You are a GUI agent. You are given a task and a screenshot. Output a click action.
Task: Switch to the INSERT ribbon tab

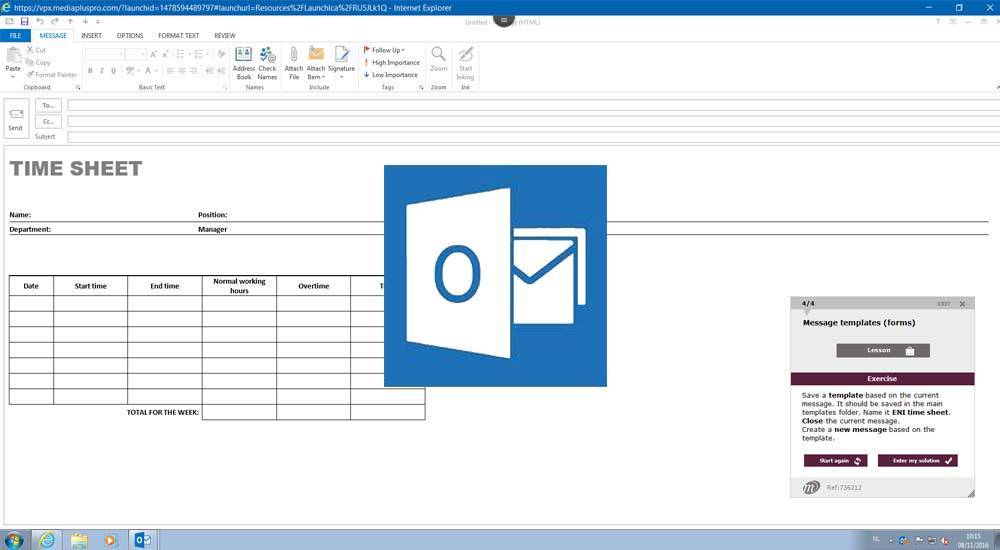coord(91,36)
